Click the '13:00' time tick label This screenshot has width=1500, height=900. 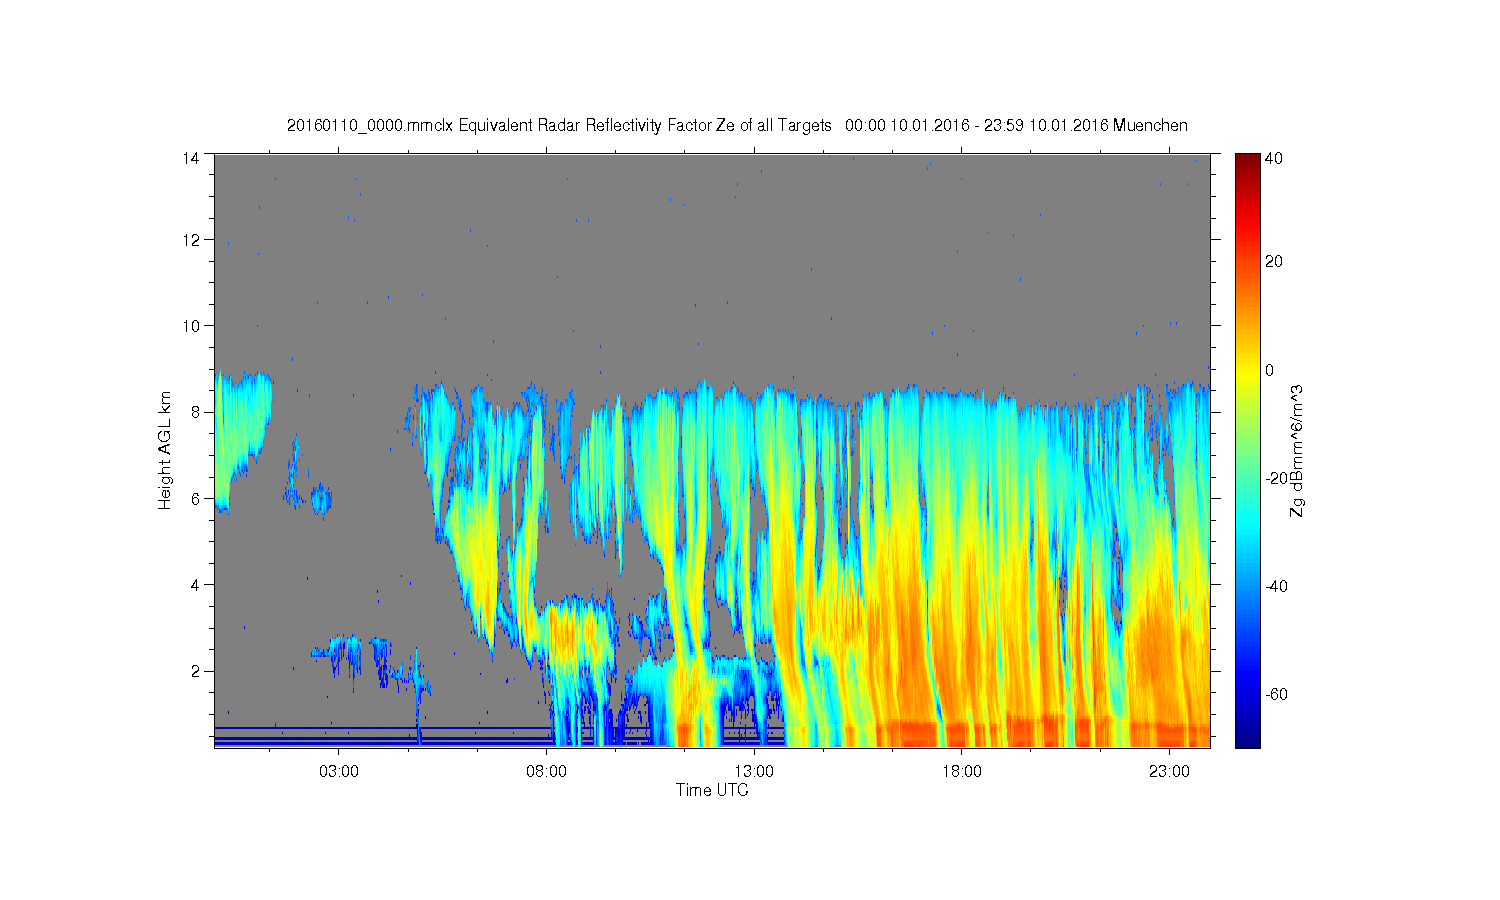(x=754, y=772)
